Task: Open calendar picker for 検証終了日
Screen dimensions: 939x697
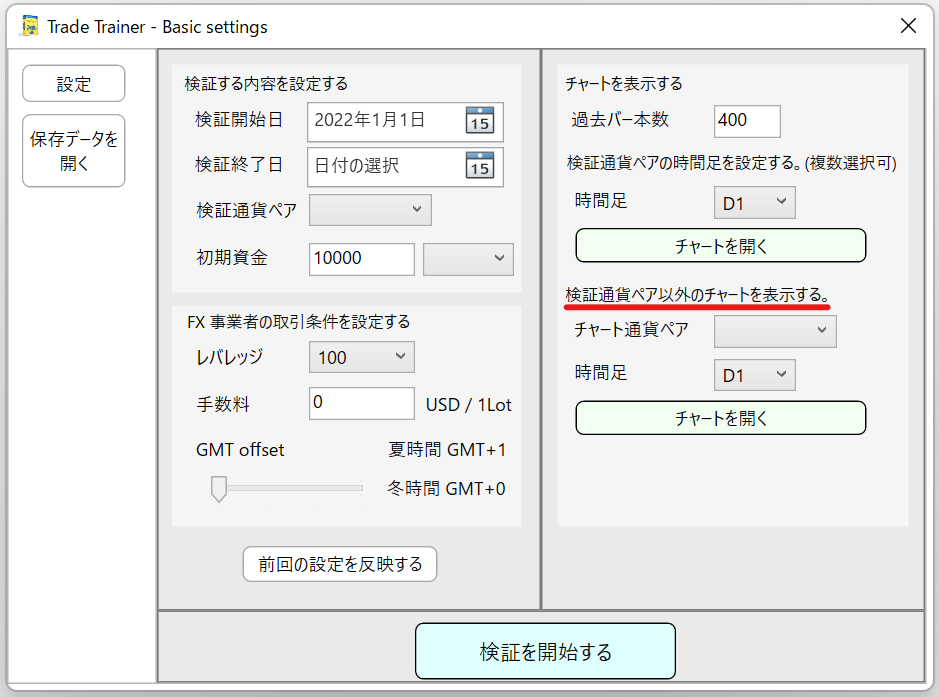Action: click(480, 166)
